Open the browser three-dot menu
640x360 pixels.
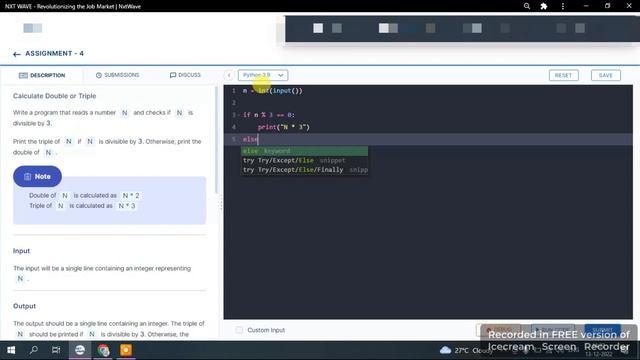pos(563,6)
